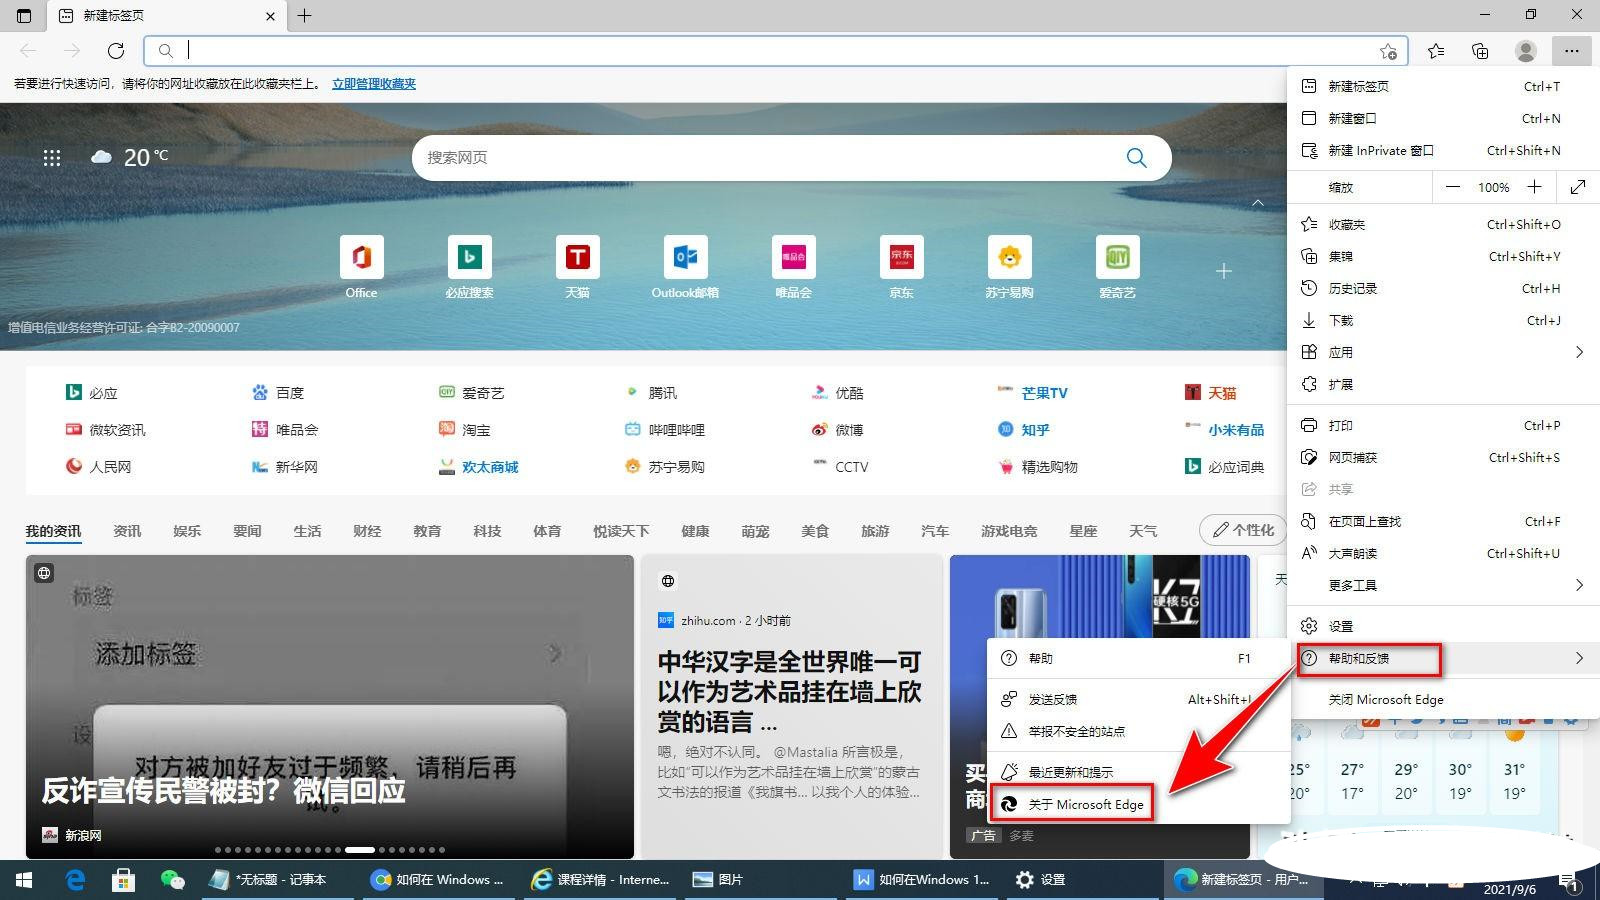Open the 百度 site link
This screenshot has height=900, width=1600.
[x=278, y=393]
